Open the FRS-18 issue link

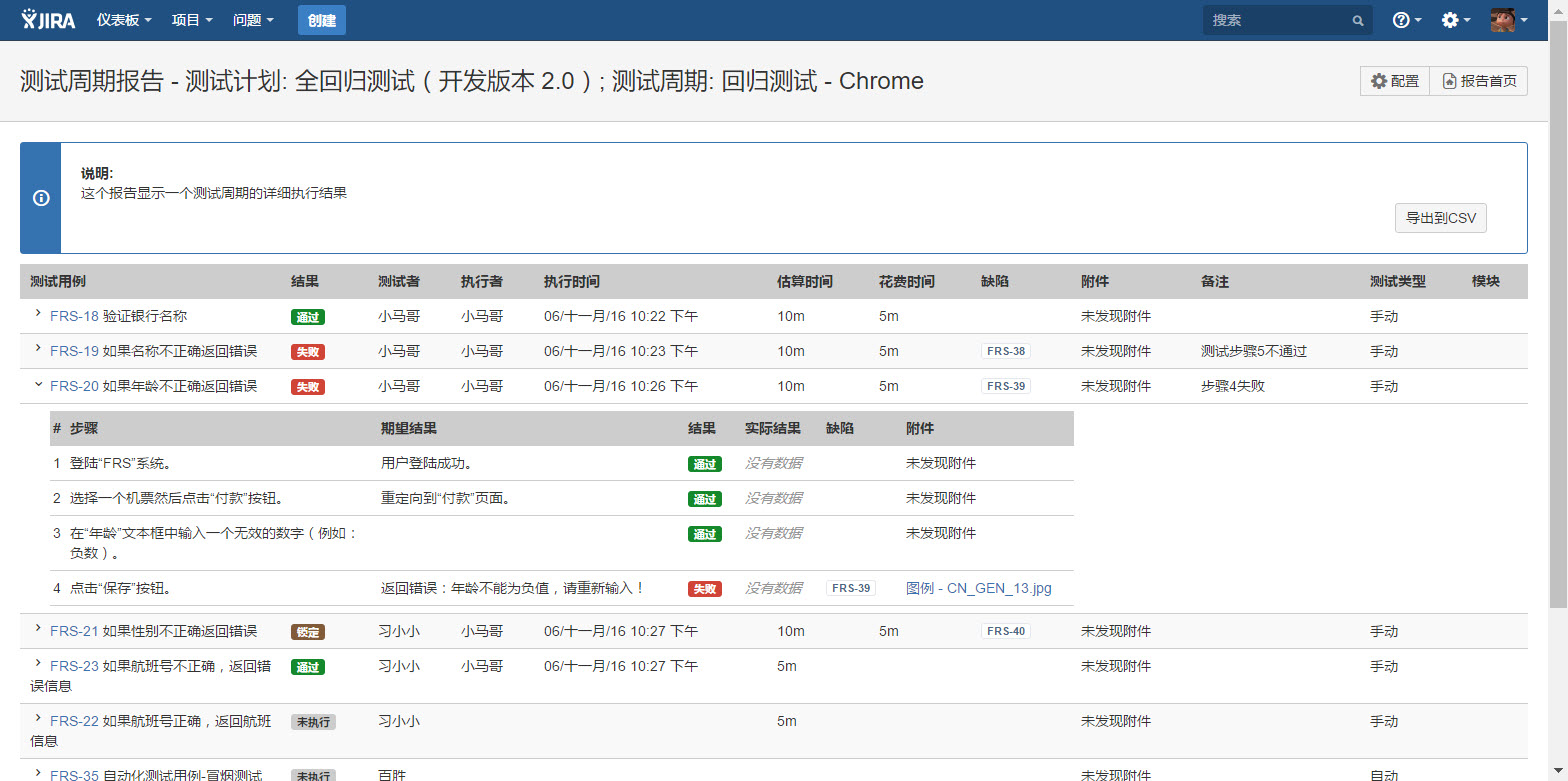coord(74,316)
